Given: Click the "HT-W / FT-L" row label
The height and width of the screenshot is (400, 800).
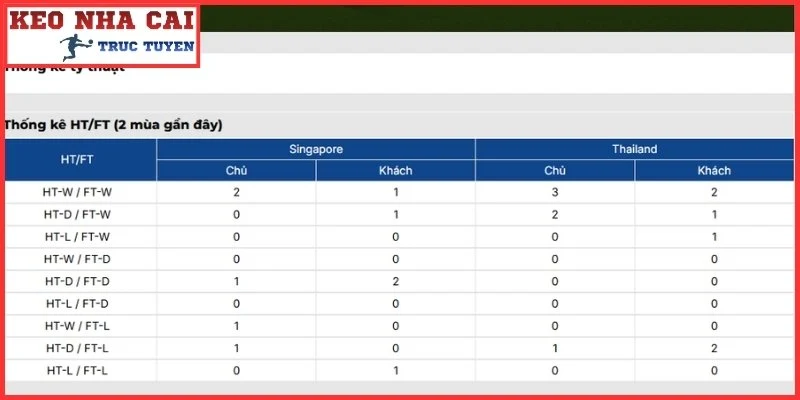Looking at the screenshot, I should coord(77,326).
